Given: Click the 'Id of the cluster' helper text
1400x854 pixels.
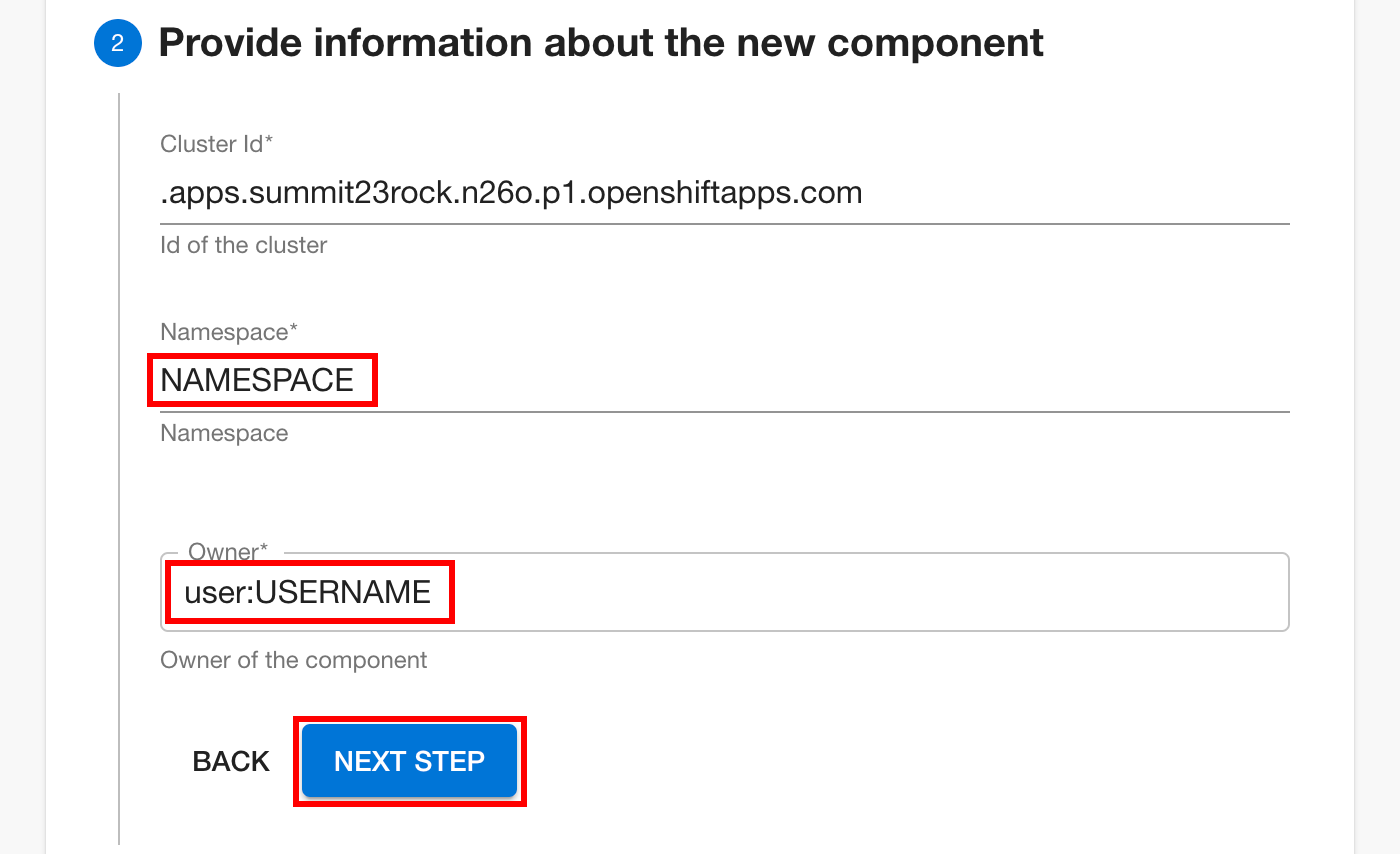Looking at the screenshot, I should pos(244,245).
